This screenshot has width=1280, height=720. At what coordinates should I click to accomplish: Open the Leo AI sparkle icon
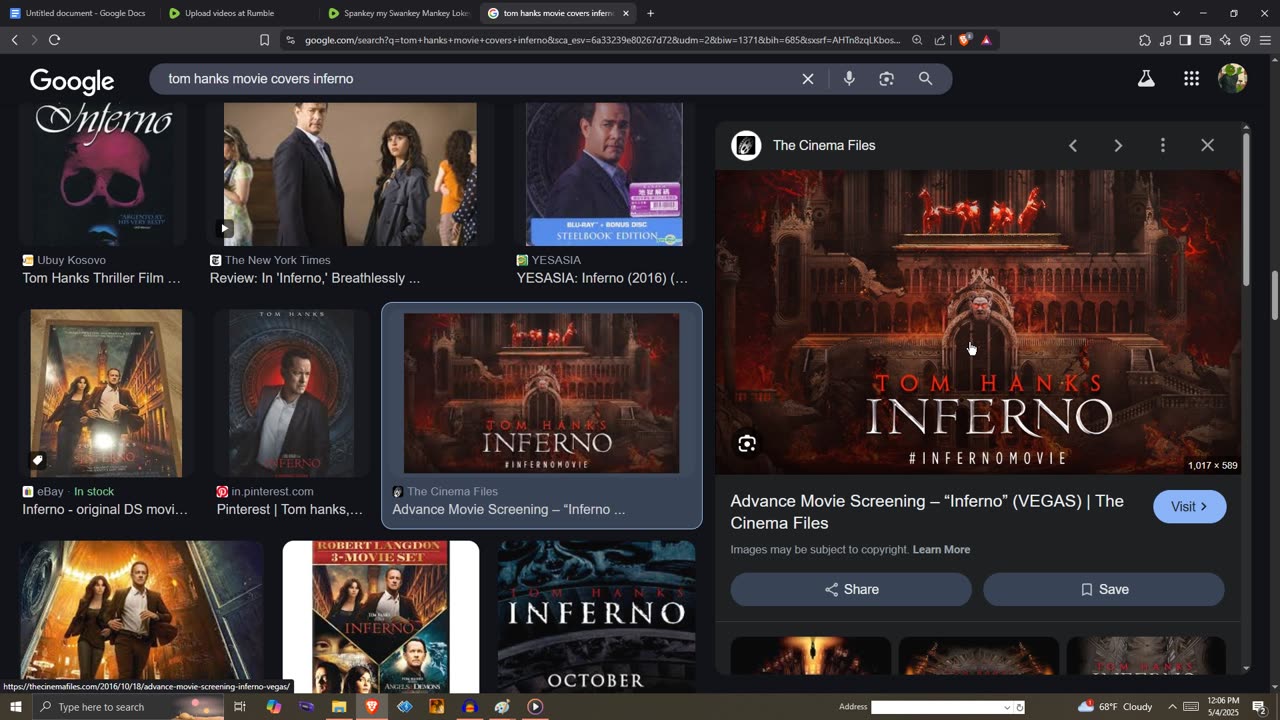tap(1225, 40)
